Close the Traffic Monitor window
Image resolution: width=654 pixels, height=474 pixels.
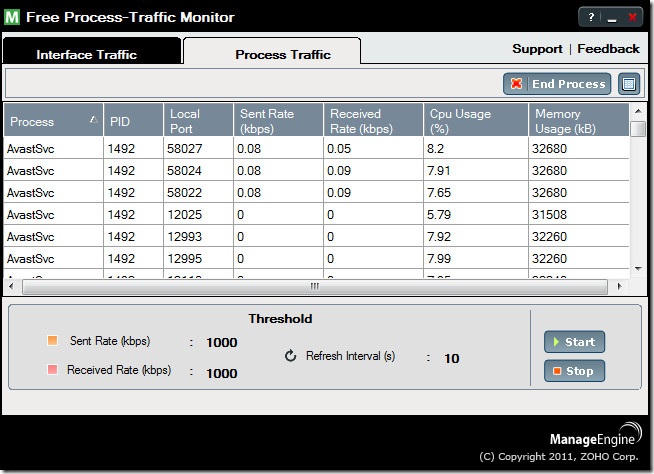tap(632, 17)
